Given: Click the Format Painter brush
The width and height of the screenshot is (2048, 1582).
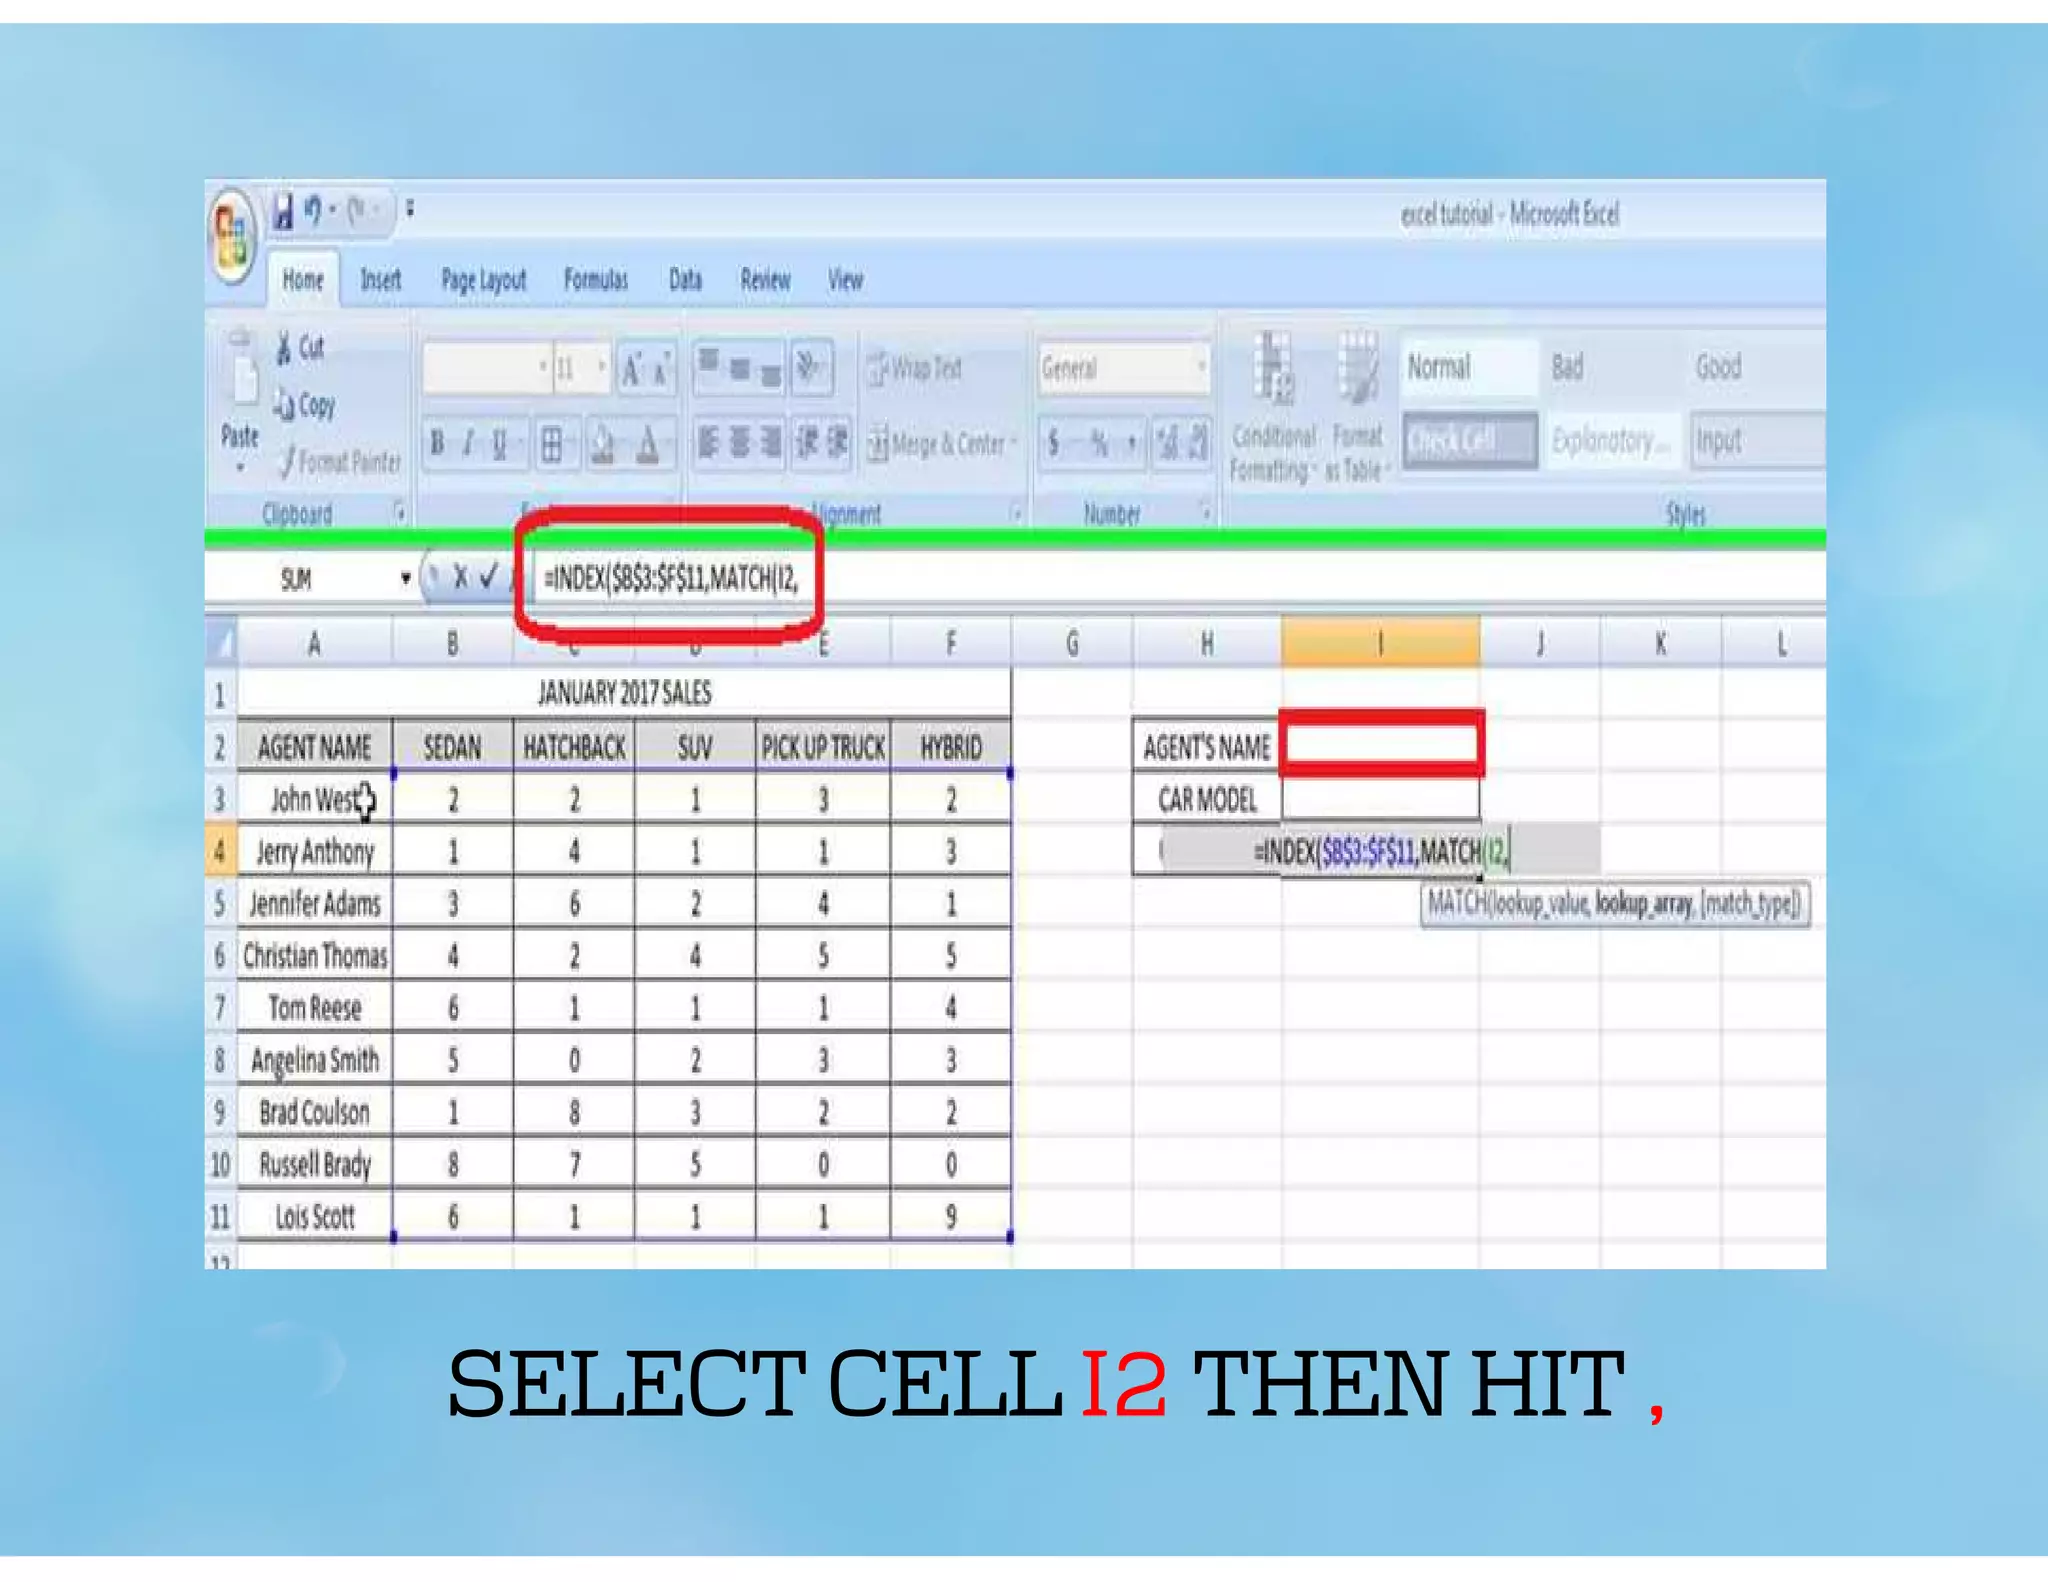Looking at the screenshot, I should (x=288, y=461).
